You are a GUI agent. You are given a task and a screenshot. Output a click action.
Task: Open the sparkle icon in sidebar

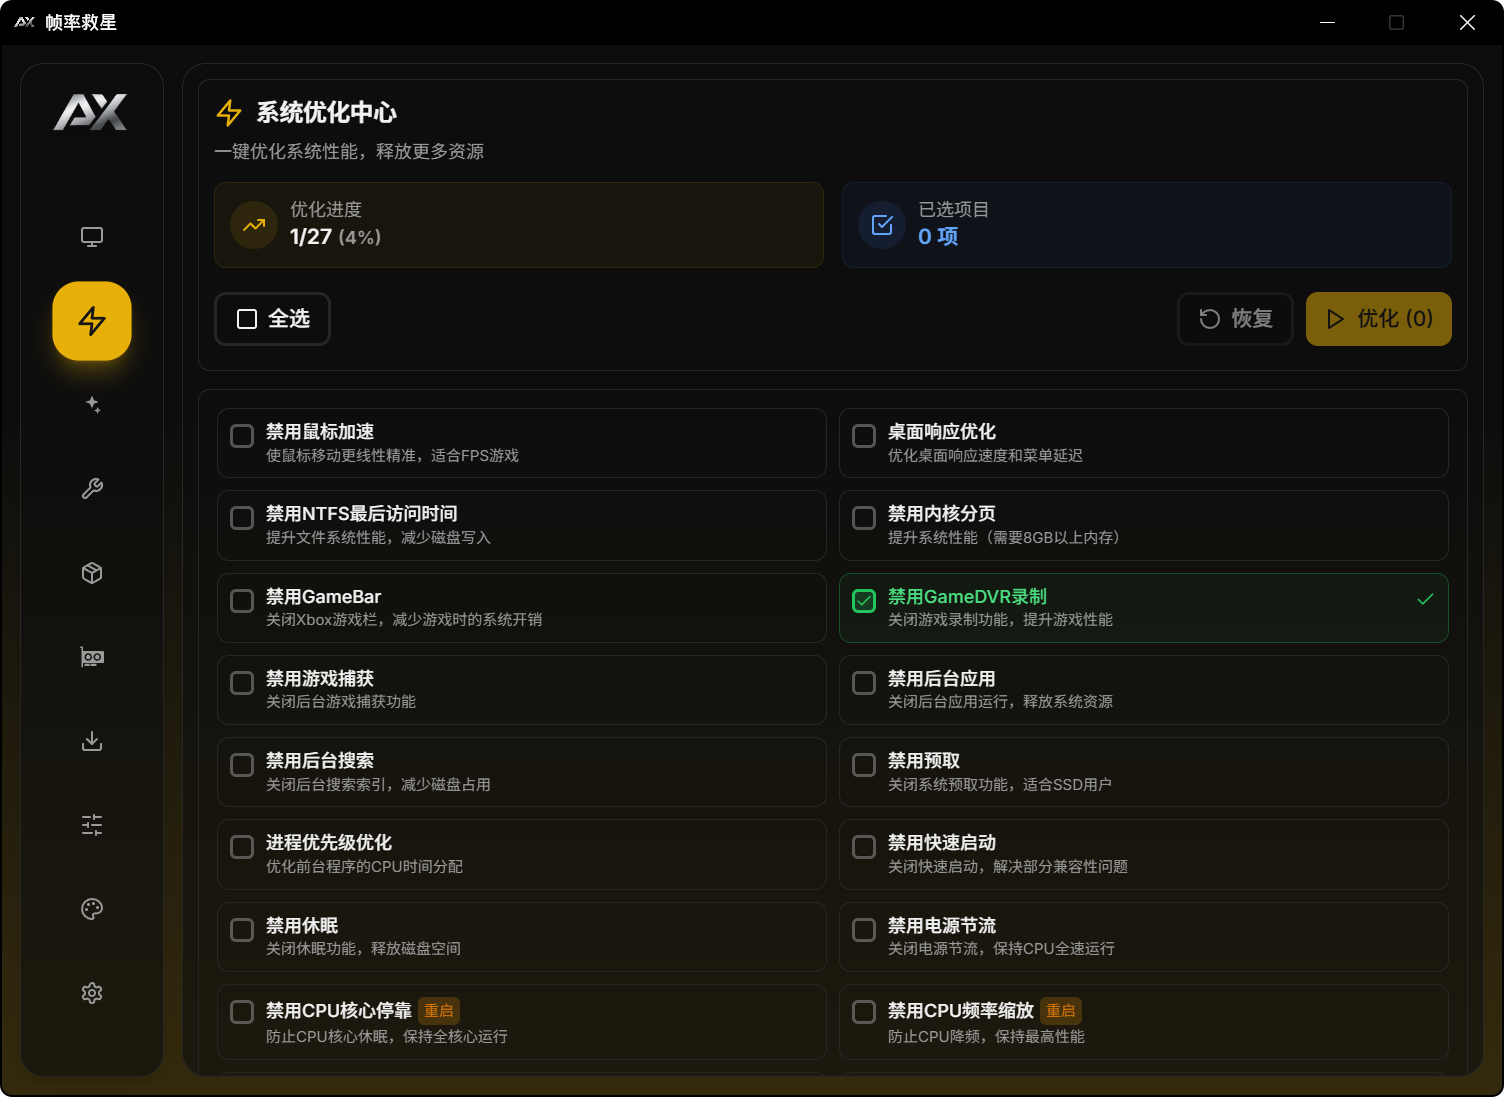coord(92,405)
